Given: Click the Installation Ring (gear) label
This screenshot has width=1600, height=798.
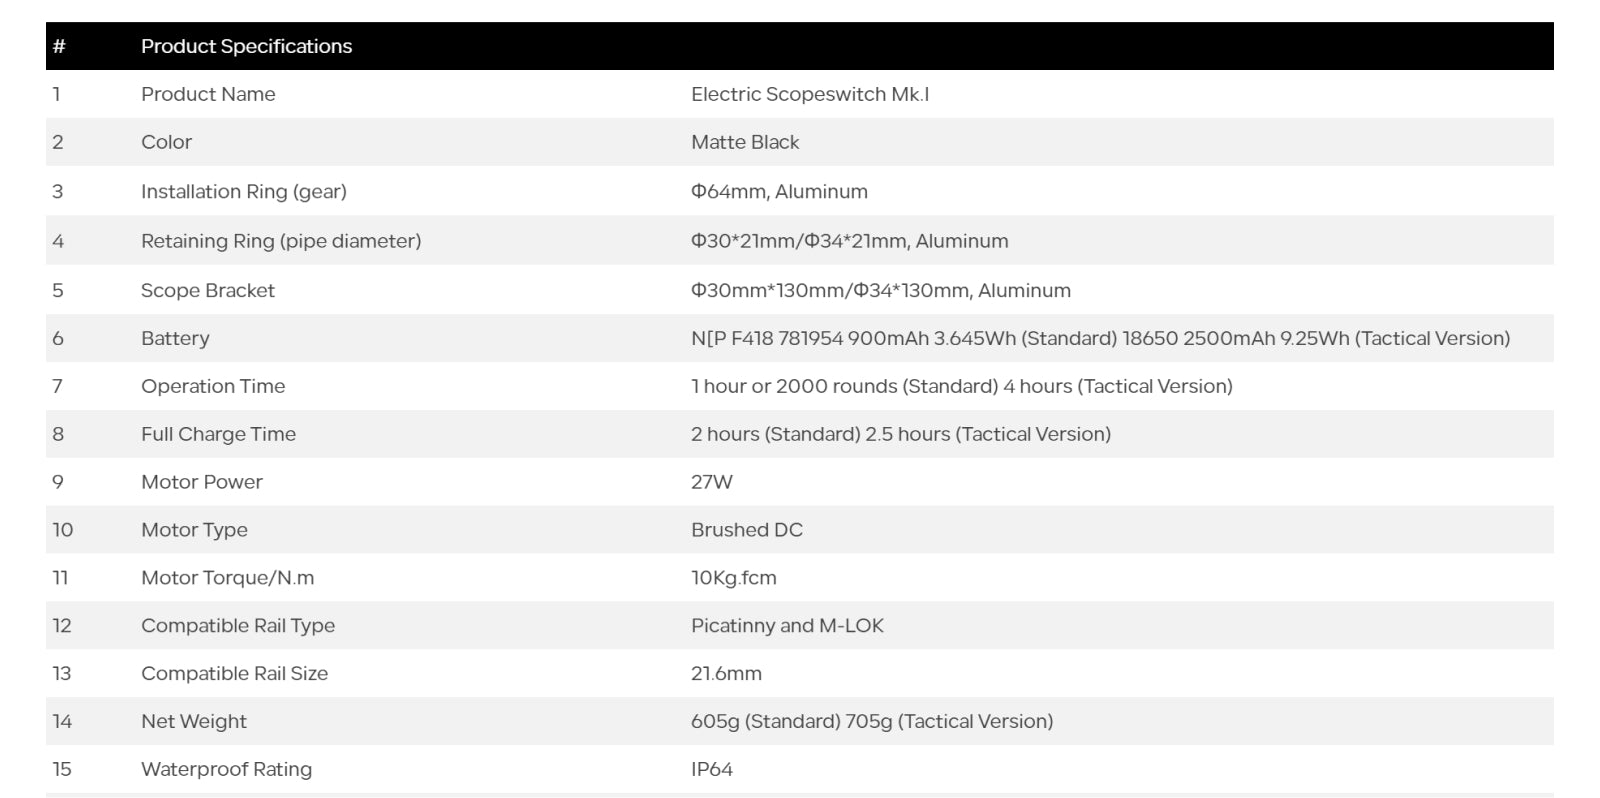Looking at the screenshot, I should (x=243, y=191).
